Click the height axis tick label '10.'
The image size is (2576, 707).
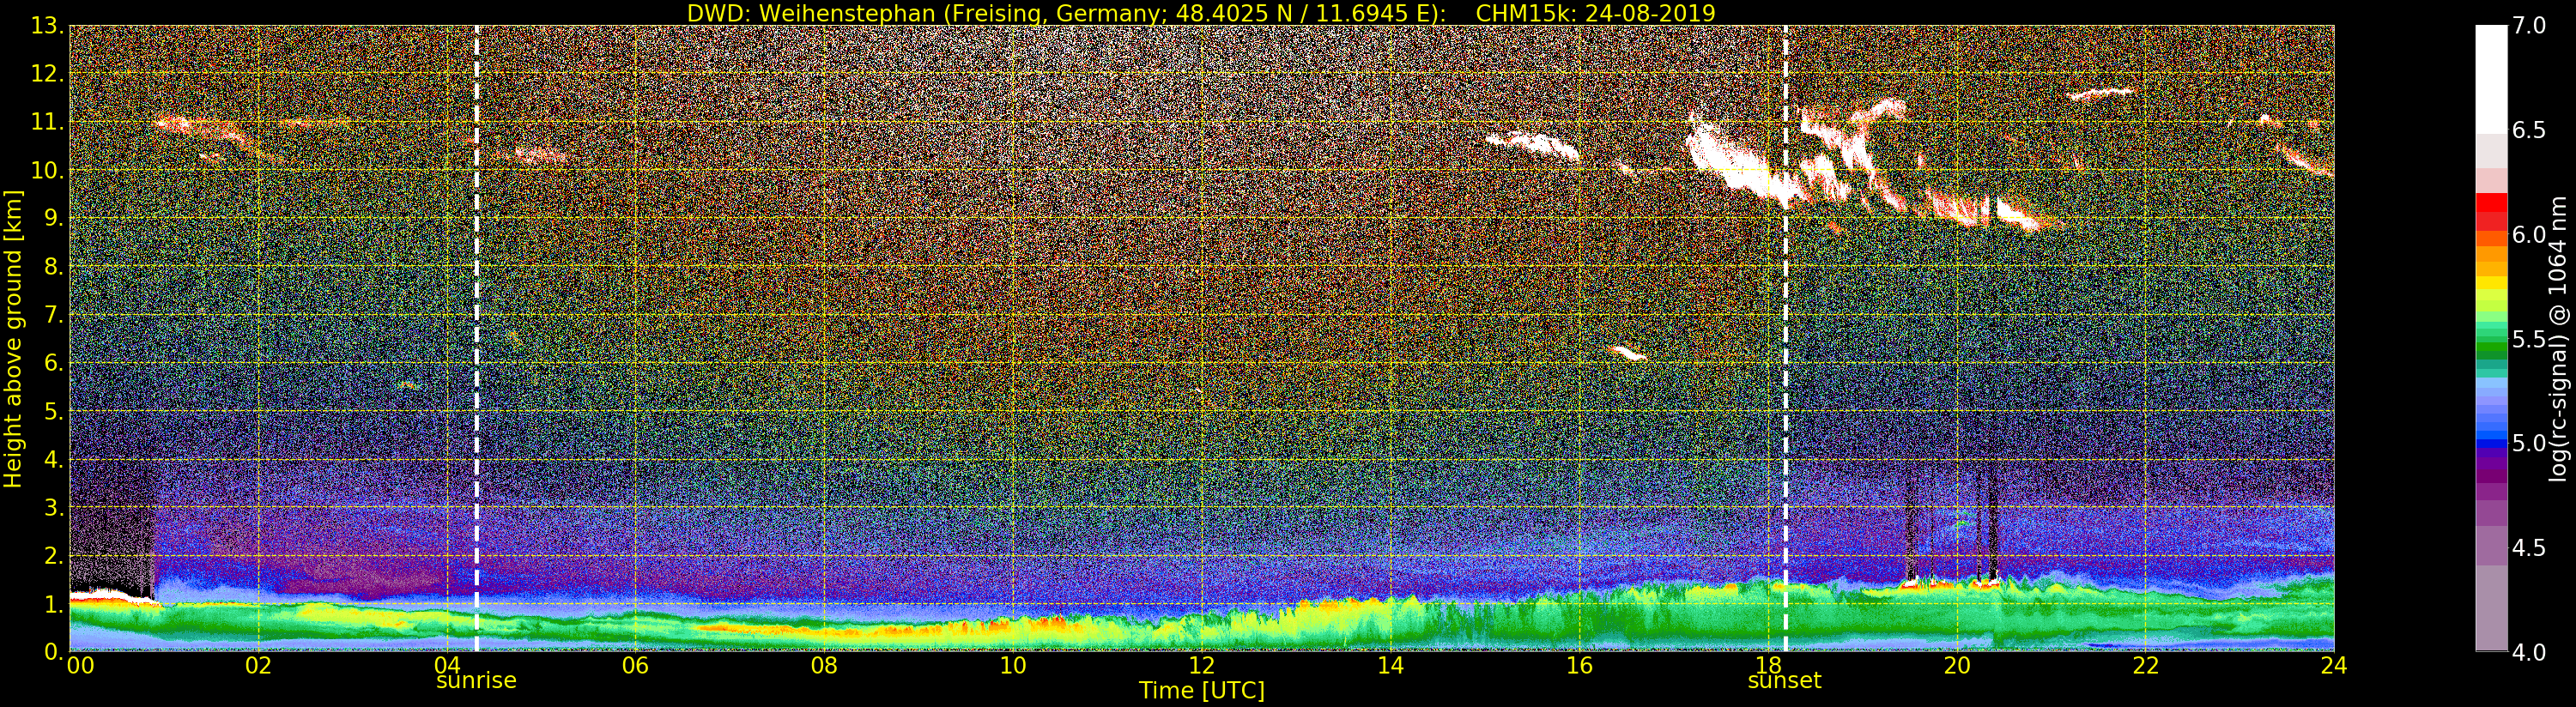click(x=46, y=170)
